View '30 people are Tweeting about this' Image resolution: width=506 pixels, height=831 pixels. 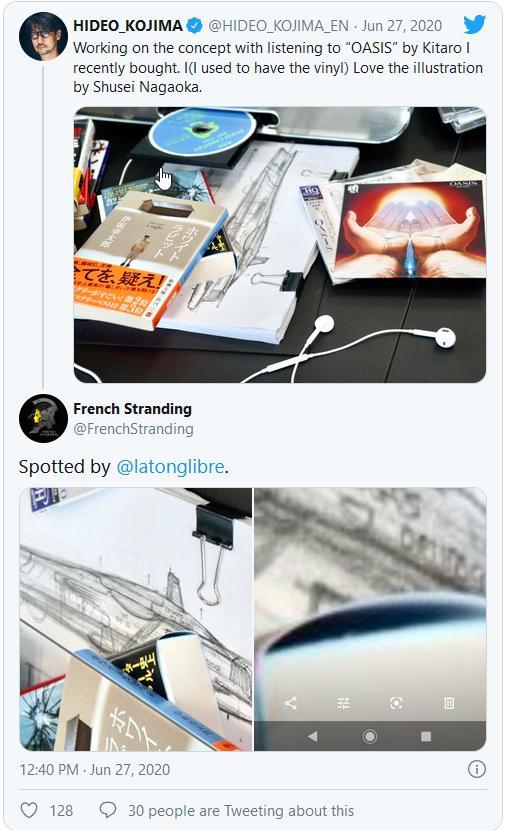point(241,811)
